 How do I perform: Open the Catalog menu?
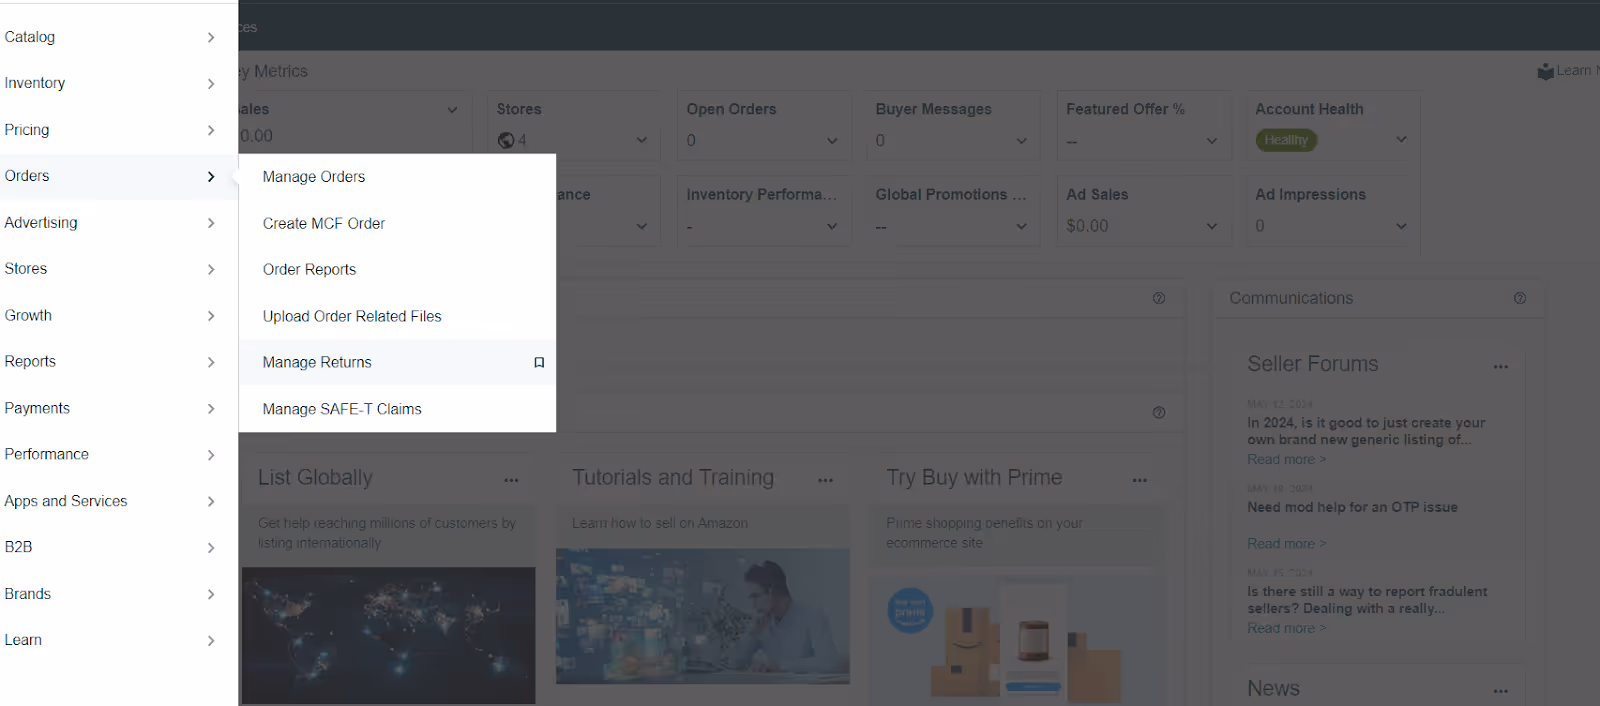pos(110,37)
